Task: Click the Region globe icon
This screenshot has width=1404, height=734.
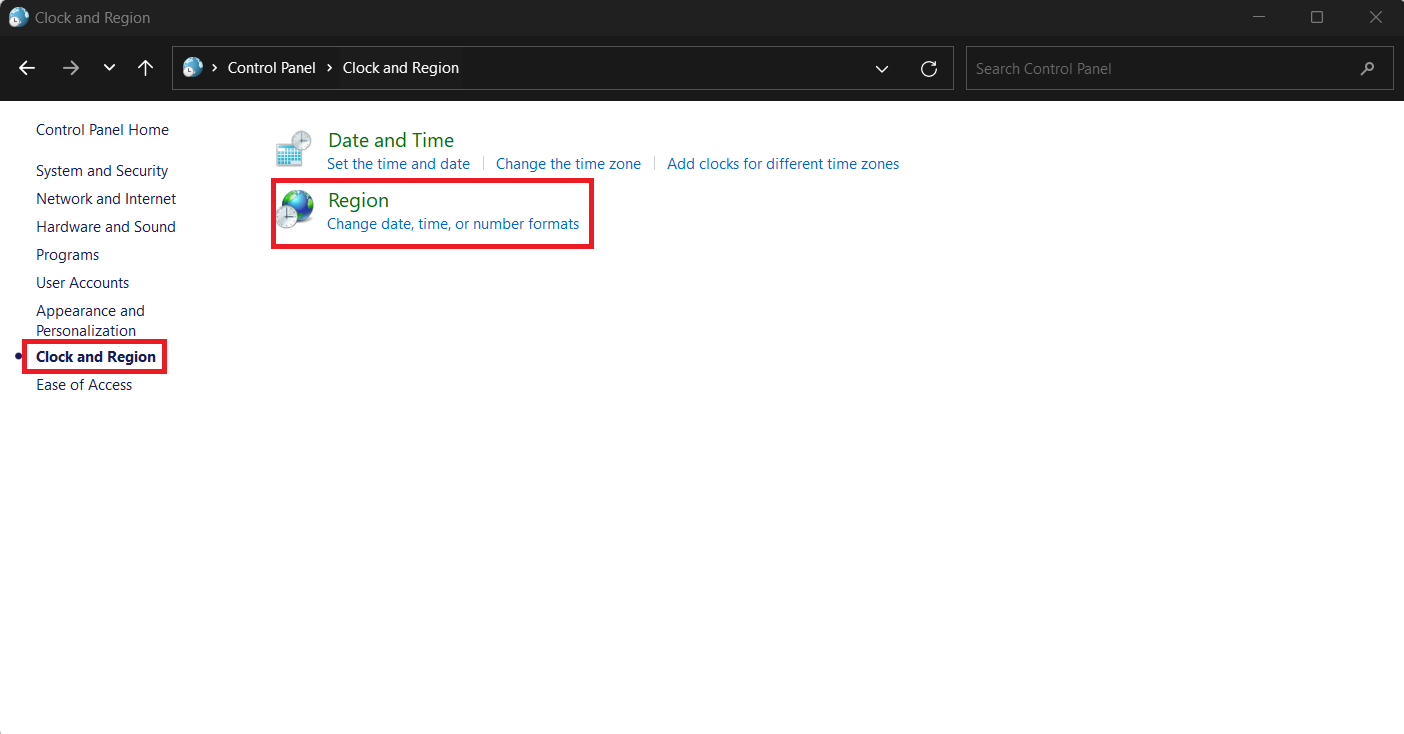Action: click(x=295, y=210)
